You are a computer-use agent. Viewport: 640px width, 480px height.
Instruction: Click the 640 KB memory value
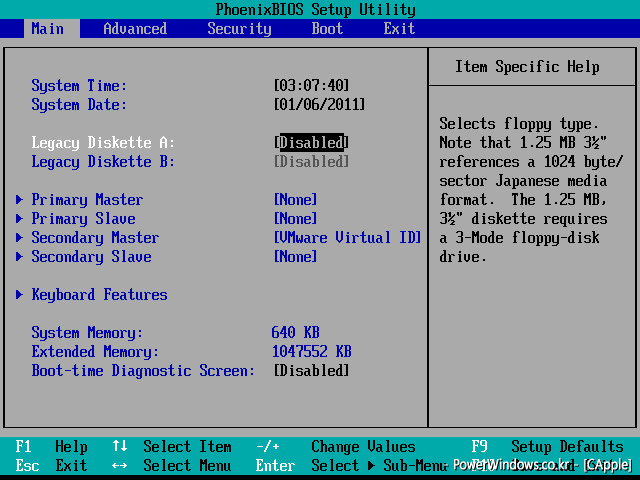click(x=296, y=333)
